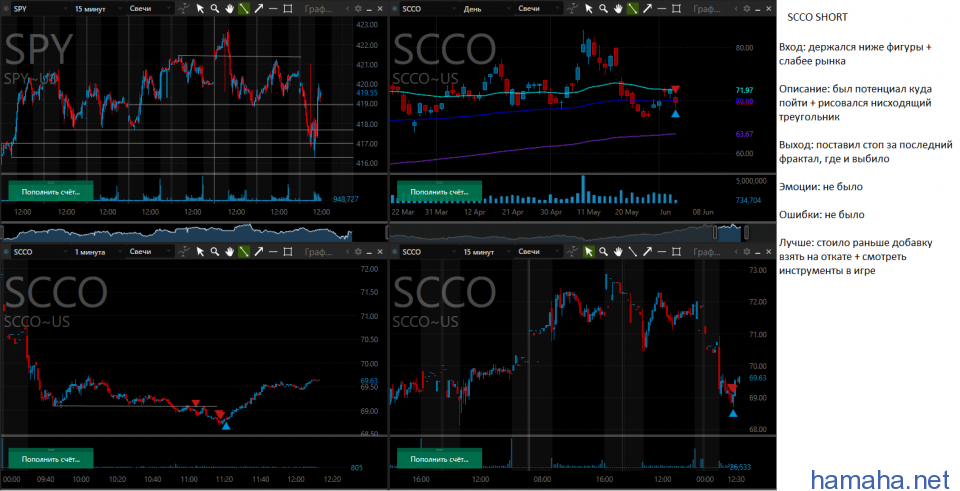Select hand pan tool in SCCO 1-minute chart

pos(230,251)
